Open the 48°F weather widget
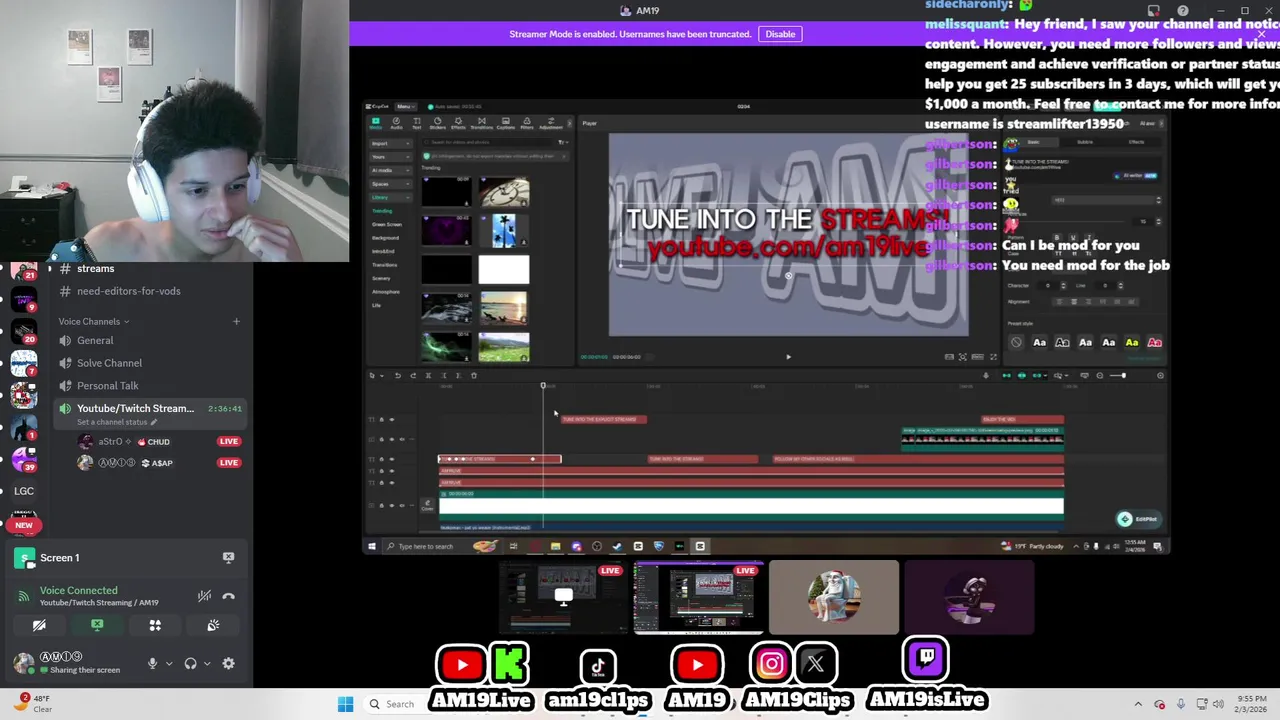This screenshot has height=720, width=1280. pyautogui.click(x=35, y=703)
